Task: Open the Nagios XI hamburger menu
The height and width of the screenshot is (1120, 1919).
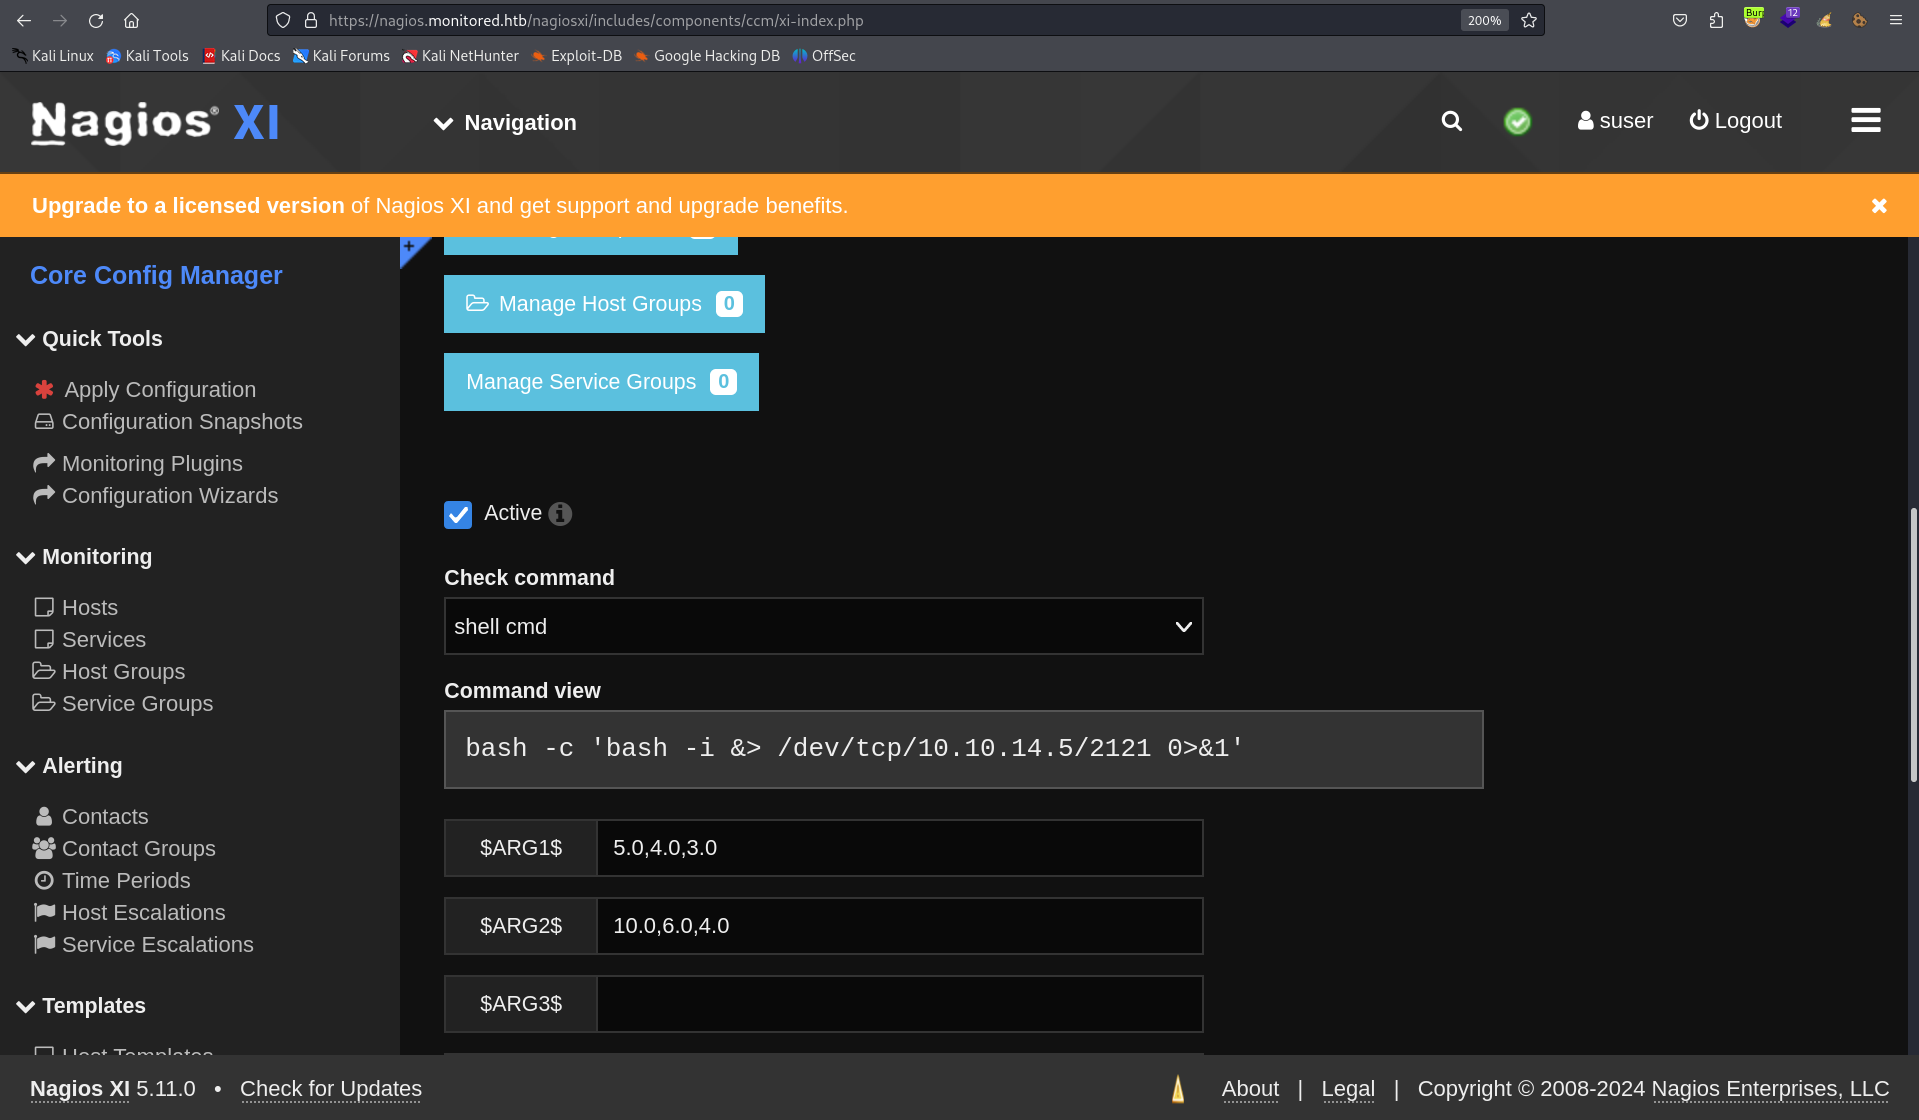Action: (x=1866, y=121)
